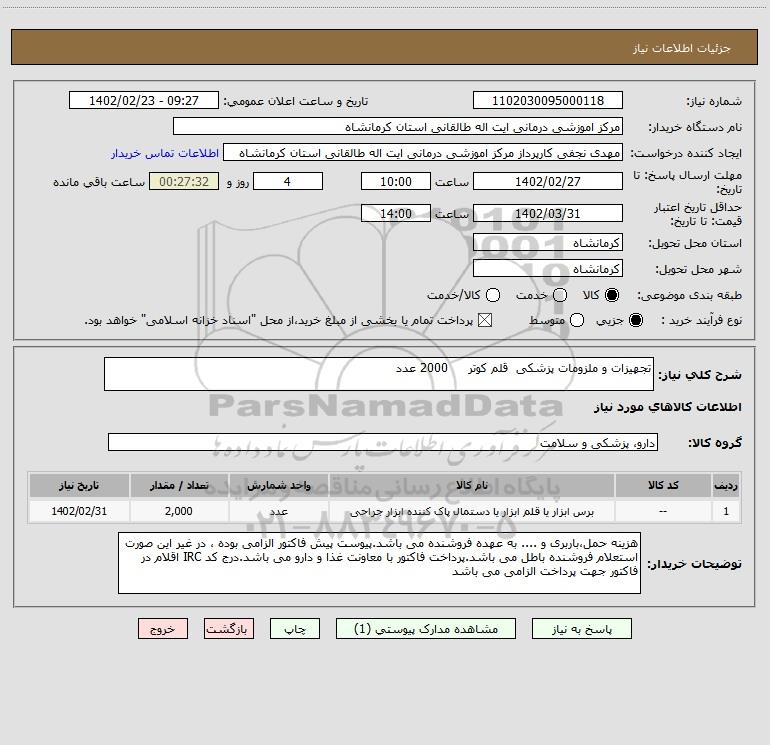The image size is (770, 745).
Task: Click the announcement date field 1402/02/23 - 09:27
Action: tap(144, 100)
